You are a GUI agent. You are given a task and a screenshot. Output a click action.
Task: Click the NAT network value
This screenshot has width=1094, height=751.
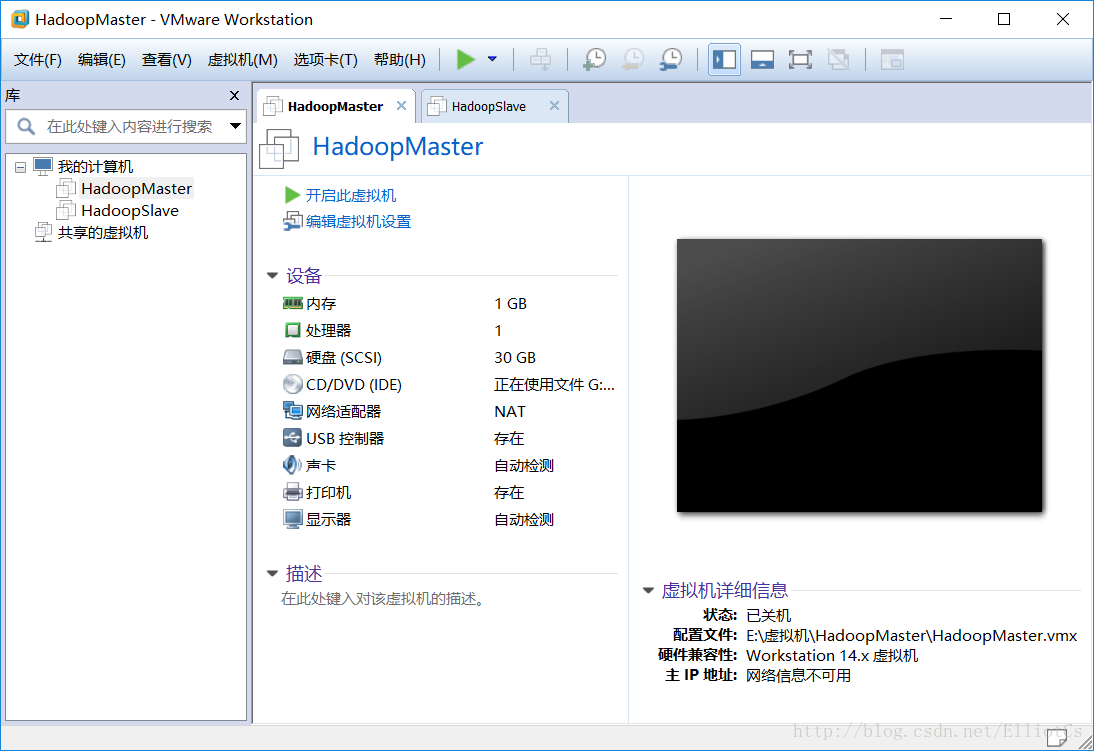point(509,412)
